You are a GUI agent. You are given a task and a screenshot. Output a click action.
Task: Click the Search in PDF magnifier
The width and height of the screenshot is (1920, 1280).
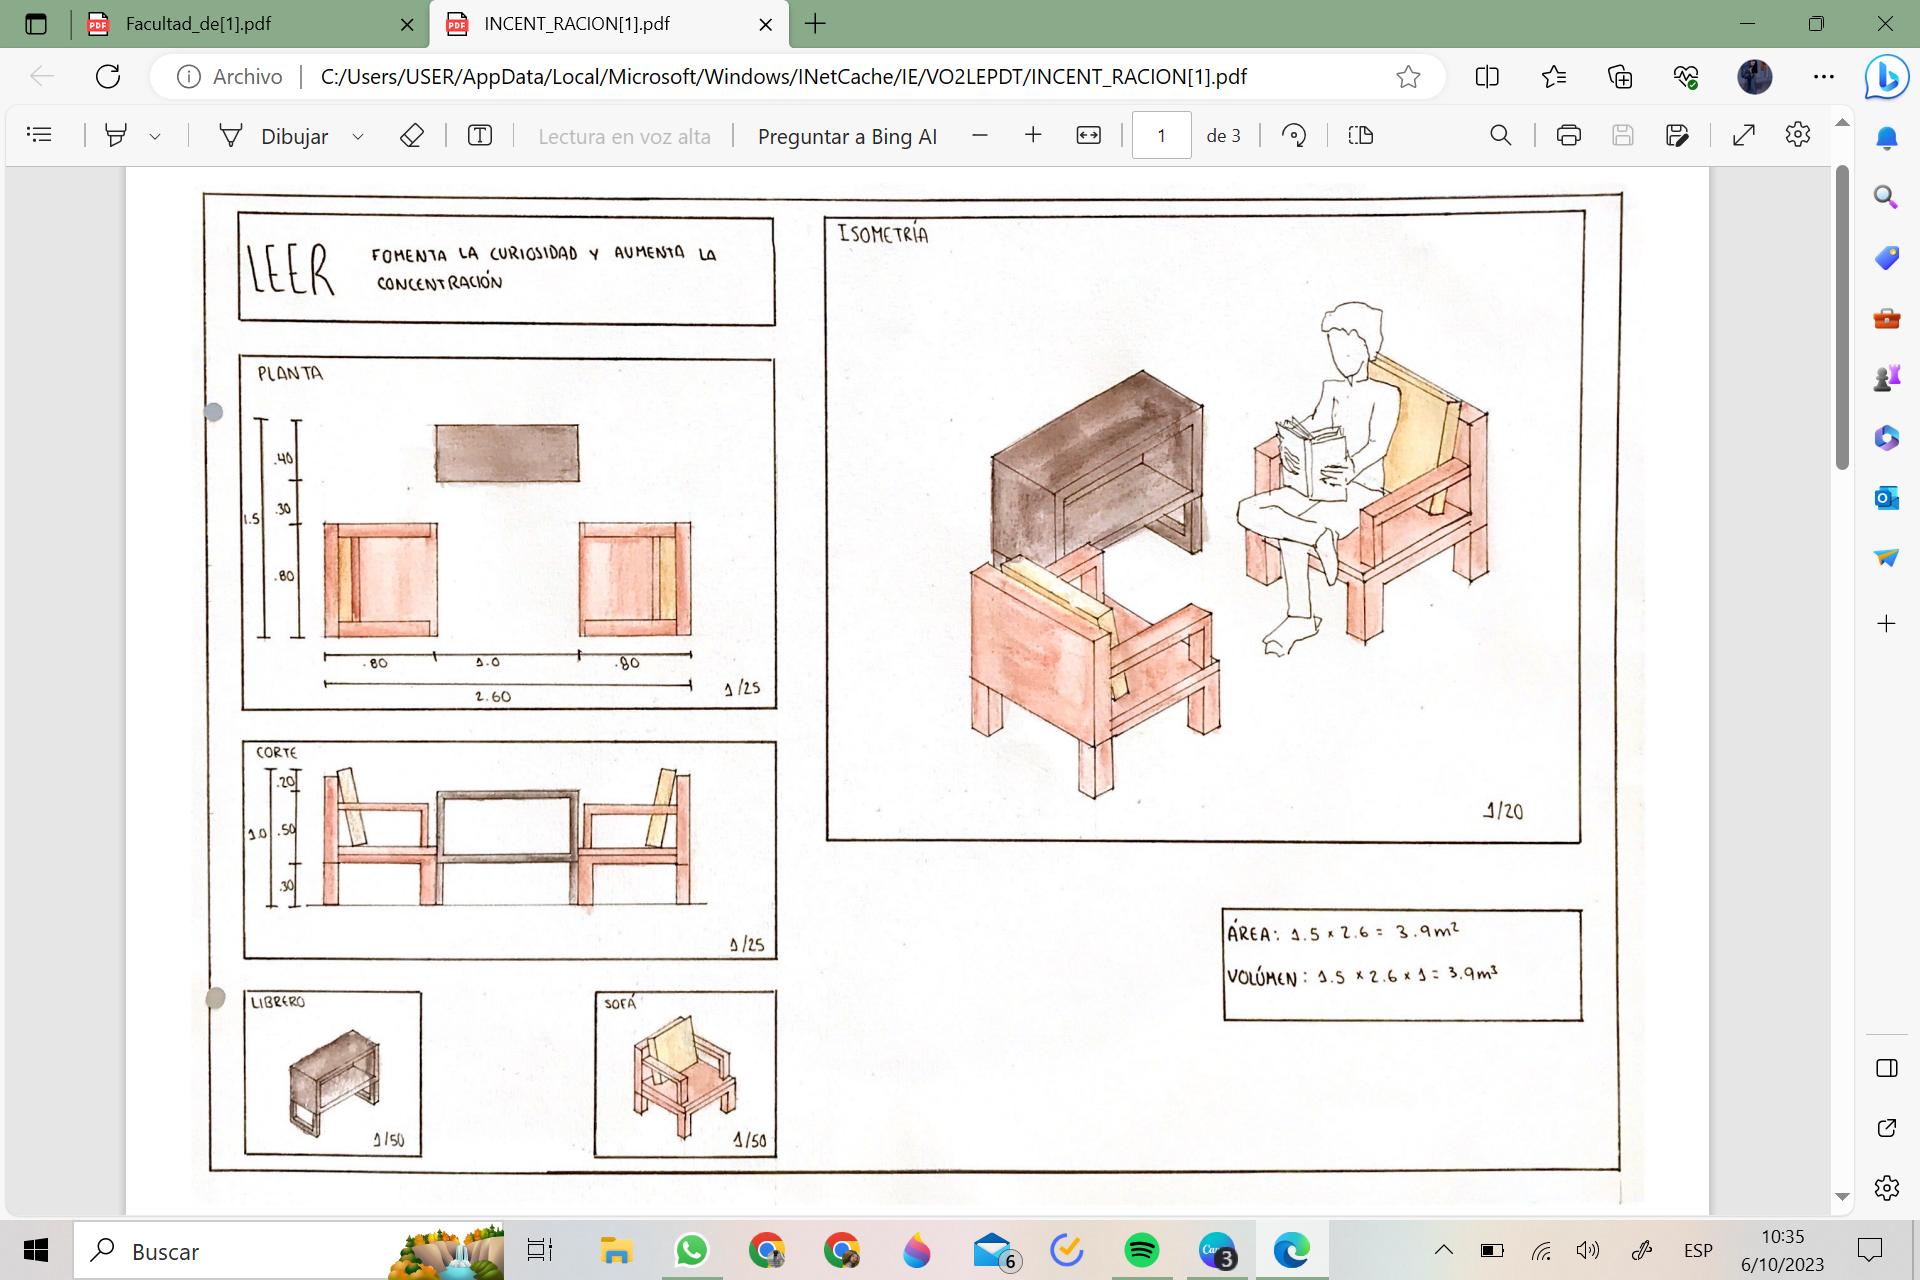coord(1500,135)
